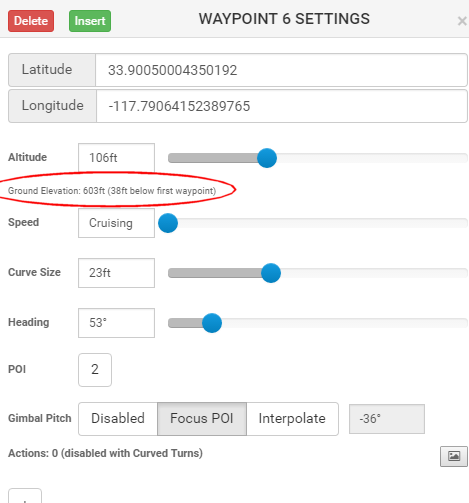Close the Waypoint 6 Settings panel
The image size is (469, 503).
pos(462,21)
